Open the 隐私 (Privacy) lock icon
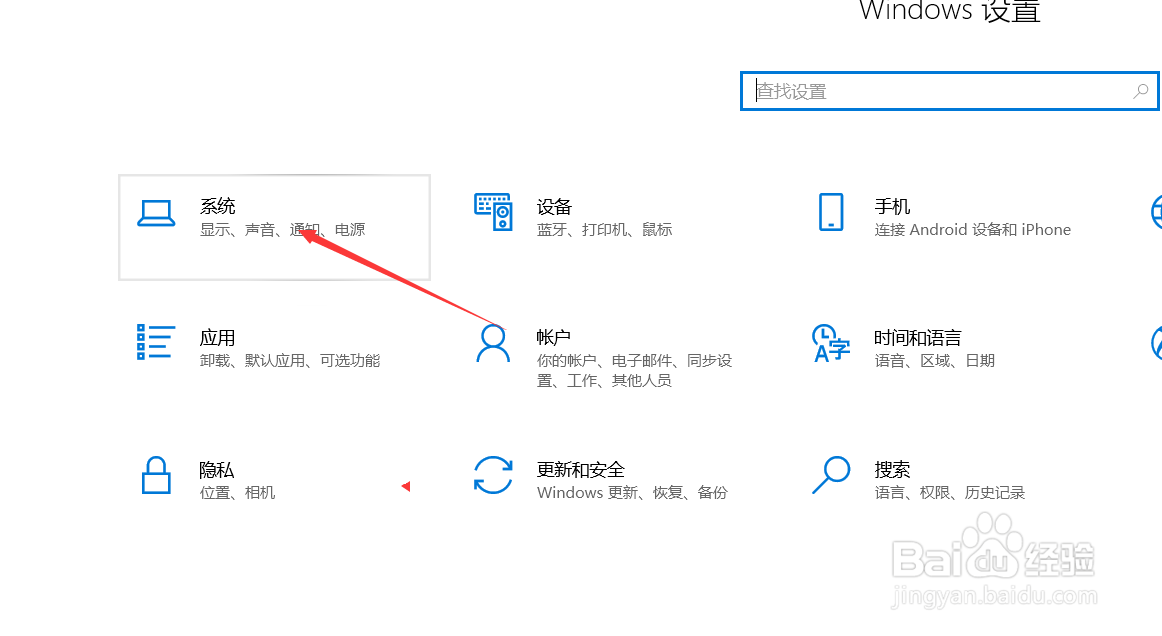This screenshot has height=636, width=1162. click(x=156, y=476)
